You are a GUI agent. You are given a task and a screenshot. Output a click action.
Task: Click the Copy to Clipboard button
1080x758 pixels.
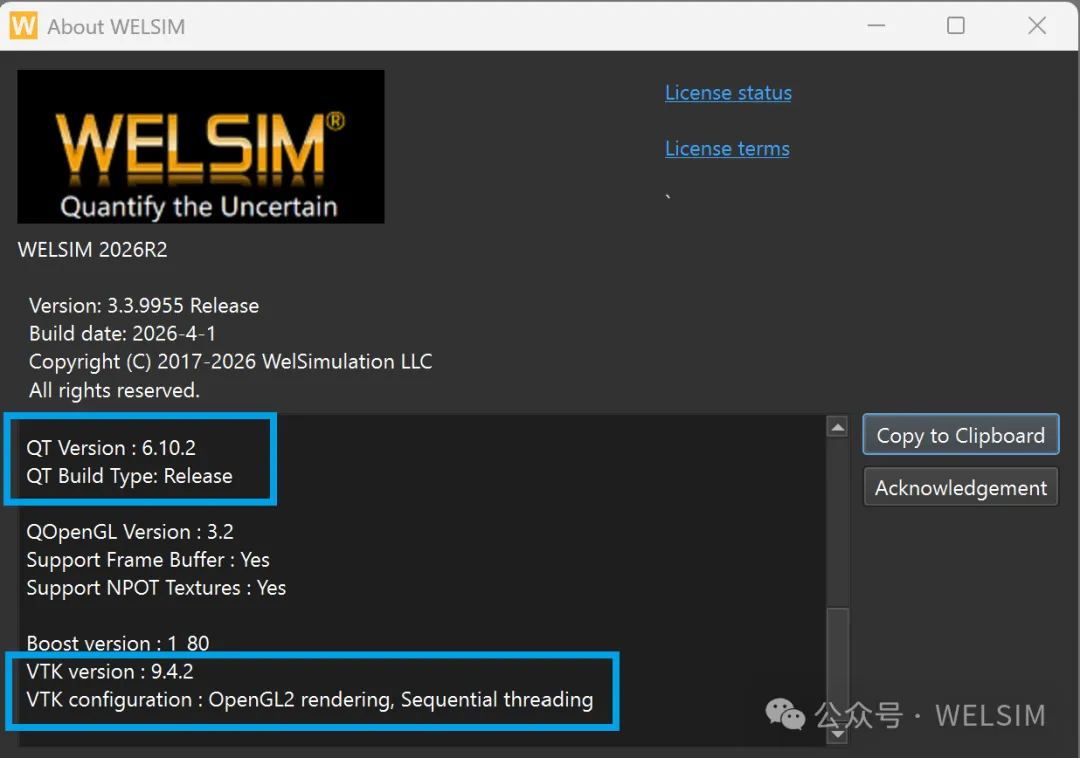click(960, 434)
